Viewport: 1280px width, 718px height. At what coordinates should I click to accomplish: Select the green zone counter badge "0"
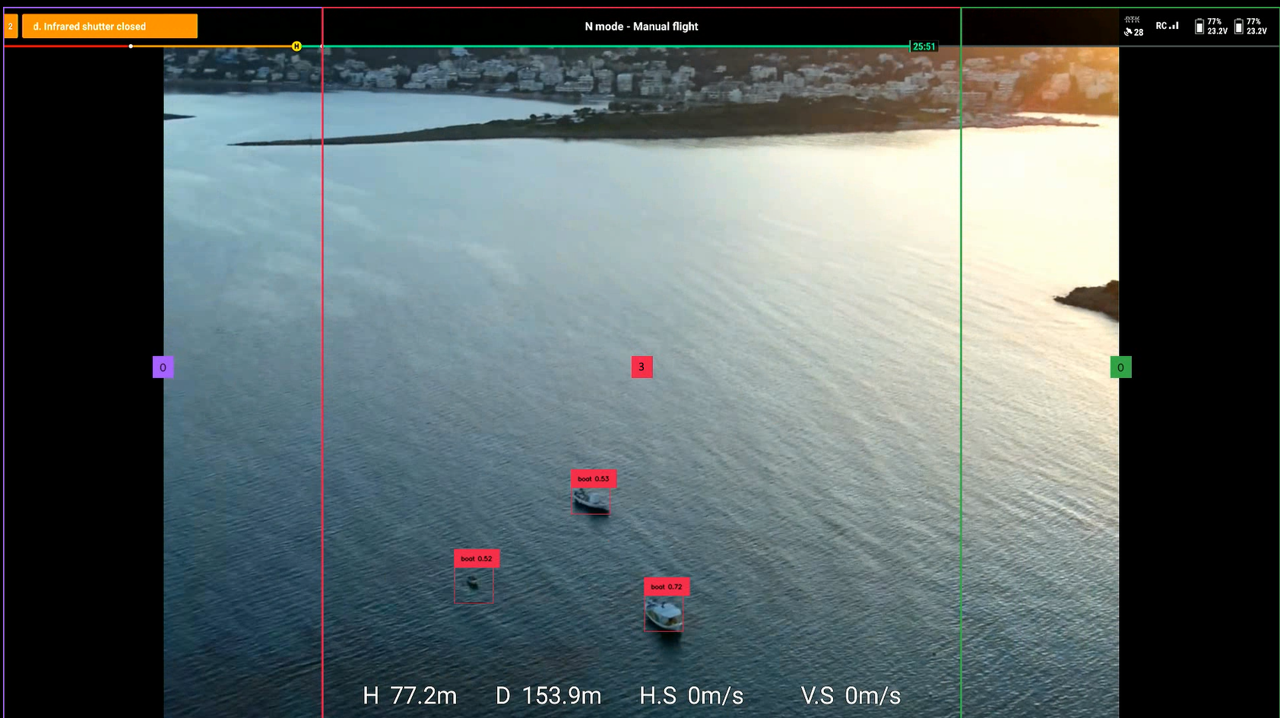(x=1120, y=367)
